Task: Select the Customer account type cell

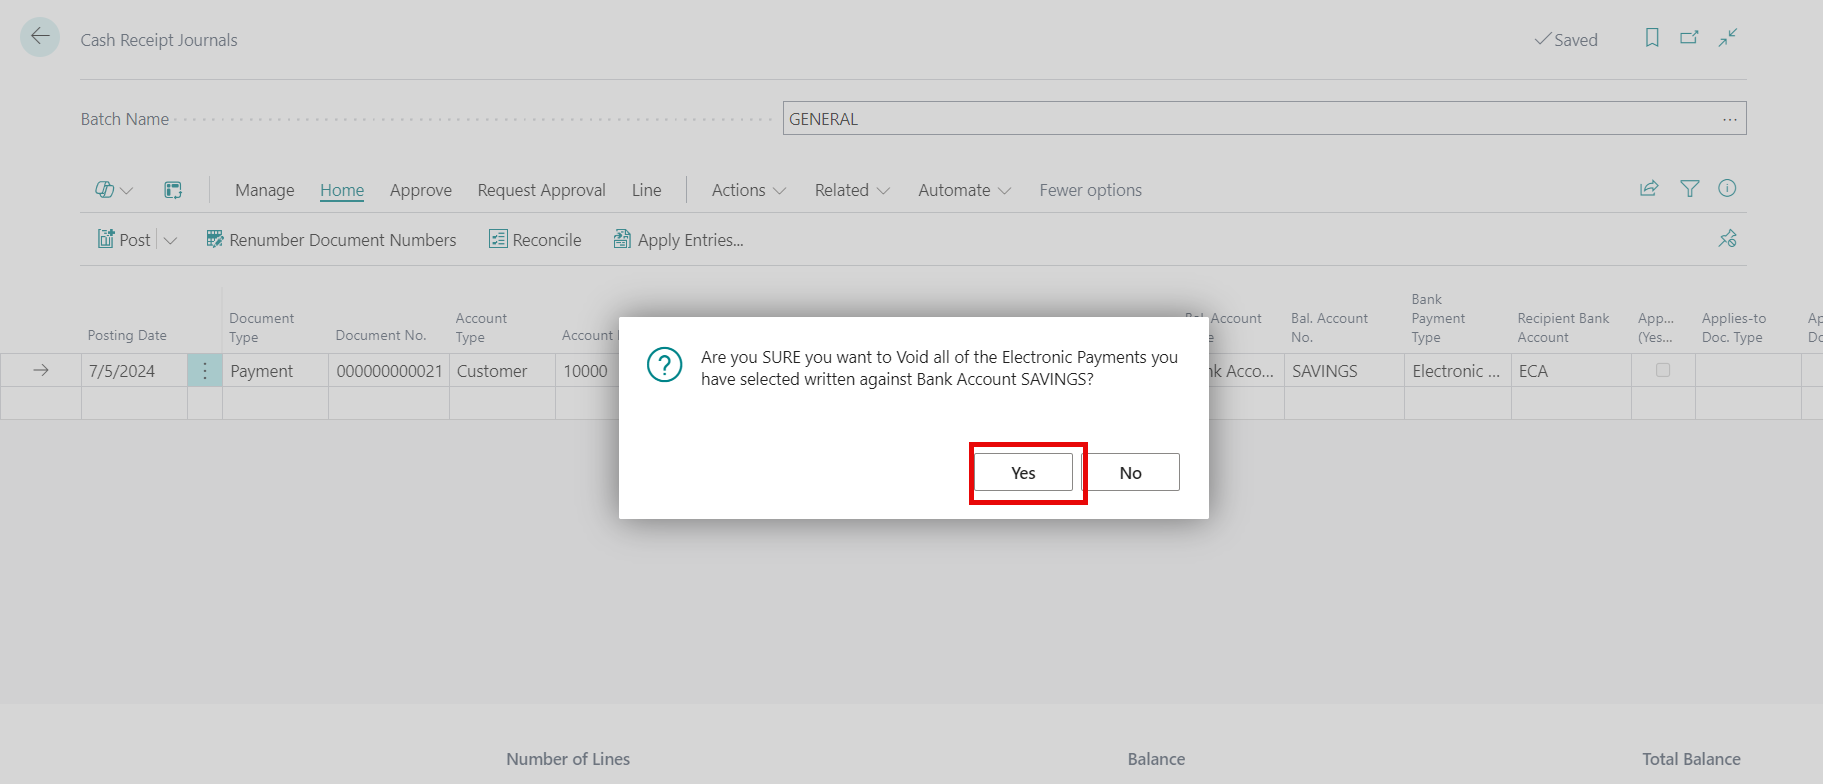Action: coord(502,370)
